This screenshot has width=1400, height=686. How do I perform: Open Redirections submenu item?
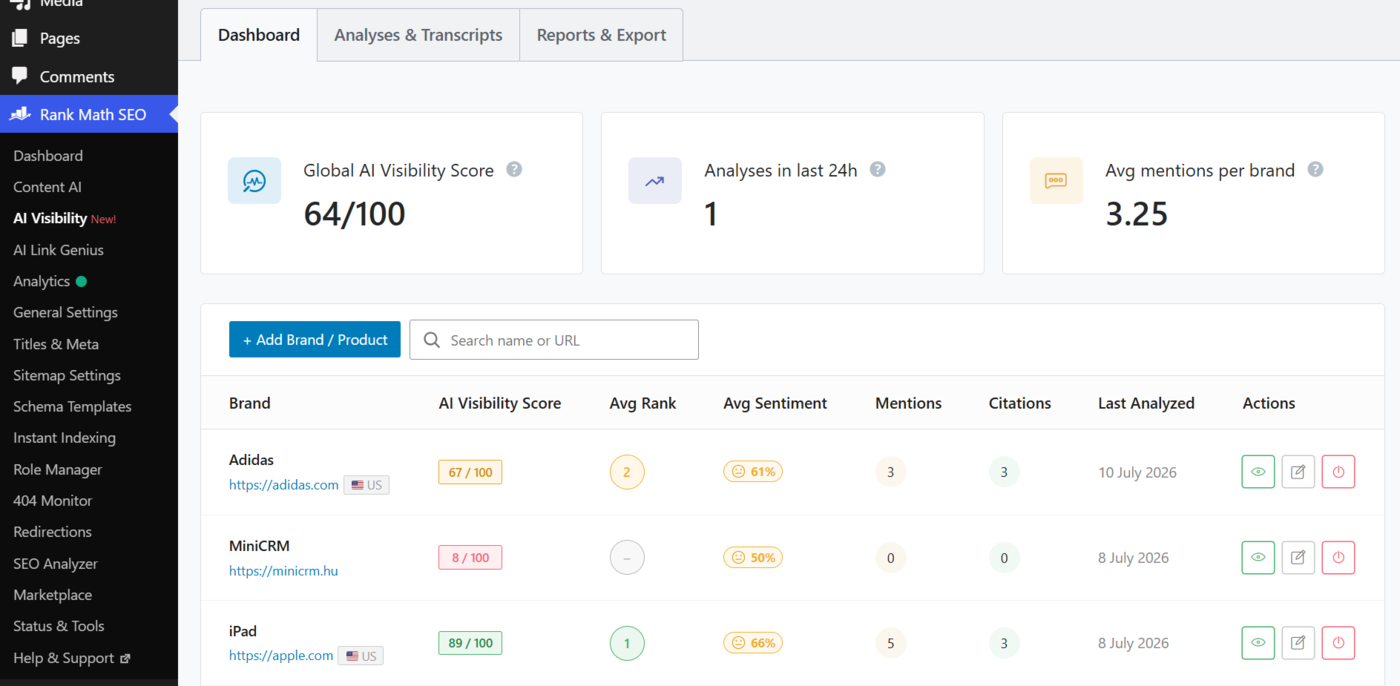pyautogui.click(x=52, y=532)
